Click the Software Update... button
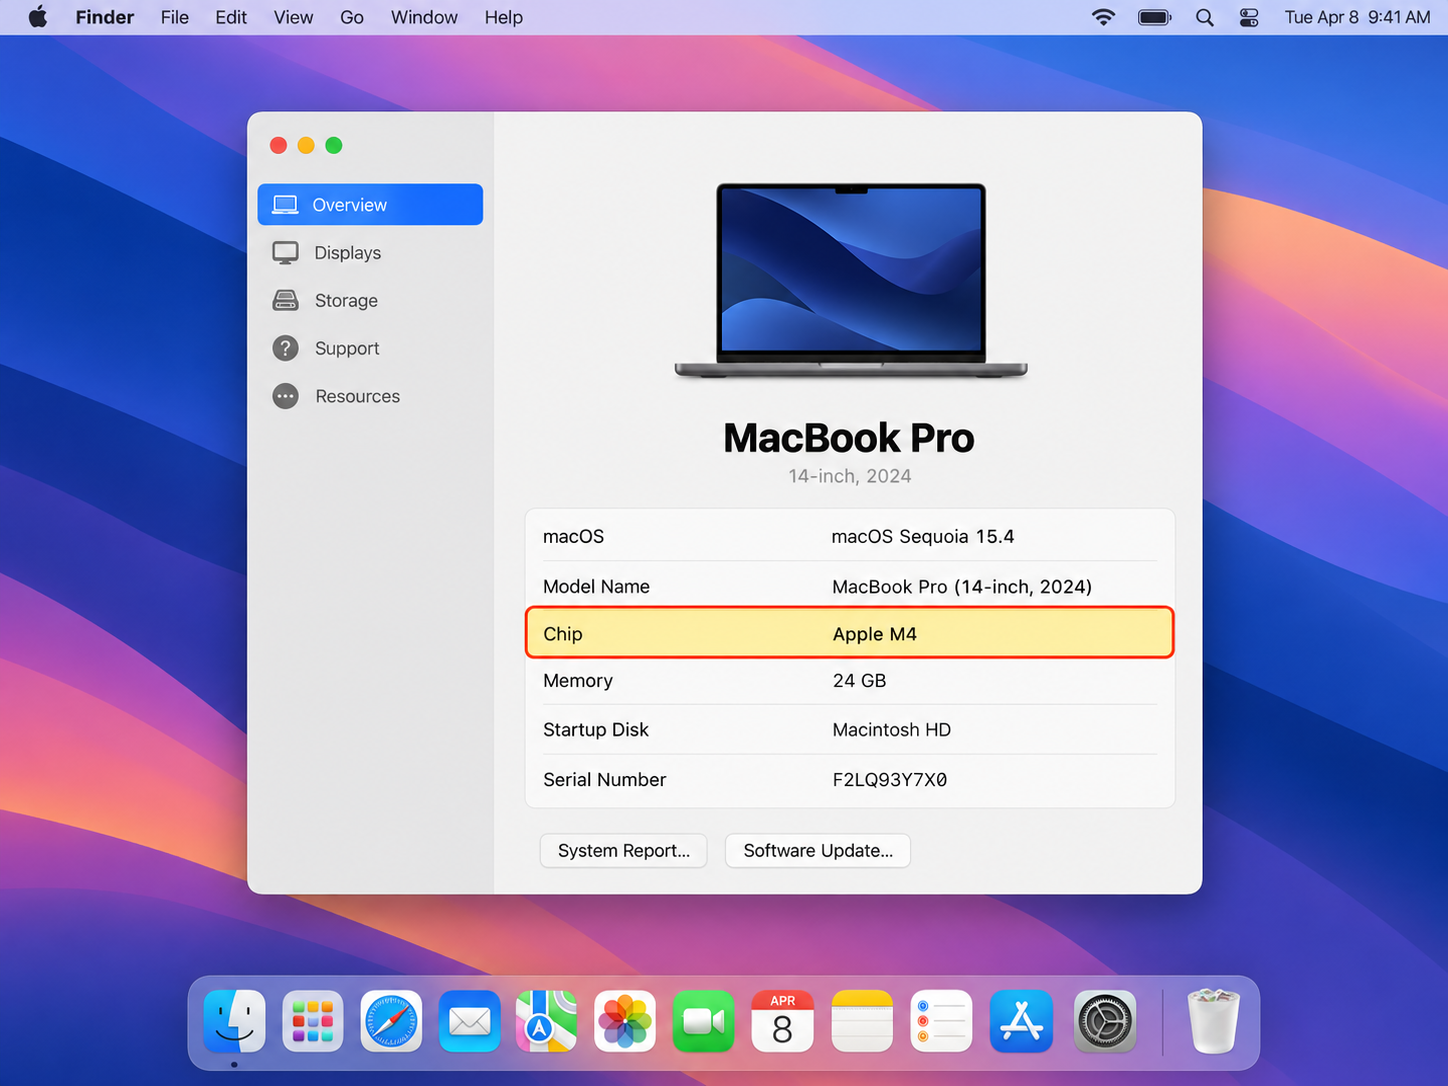This screenshot has height=1086, width=1448. click(x=818, y=850)
